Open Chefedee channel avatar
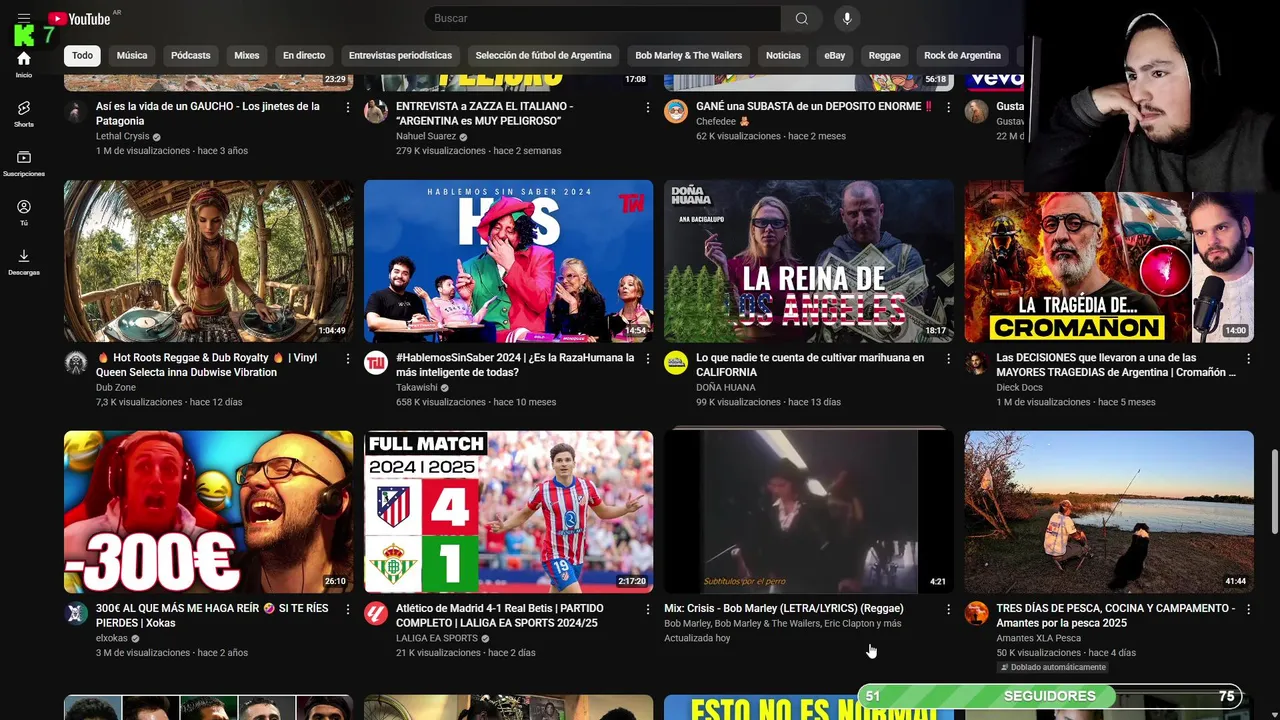Image resolution: width=1280 pixels, height=720 pixels. click(676, 111)
